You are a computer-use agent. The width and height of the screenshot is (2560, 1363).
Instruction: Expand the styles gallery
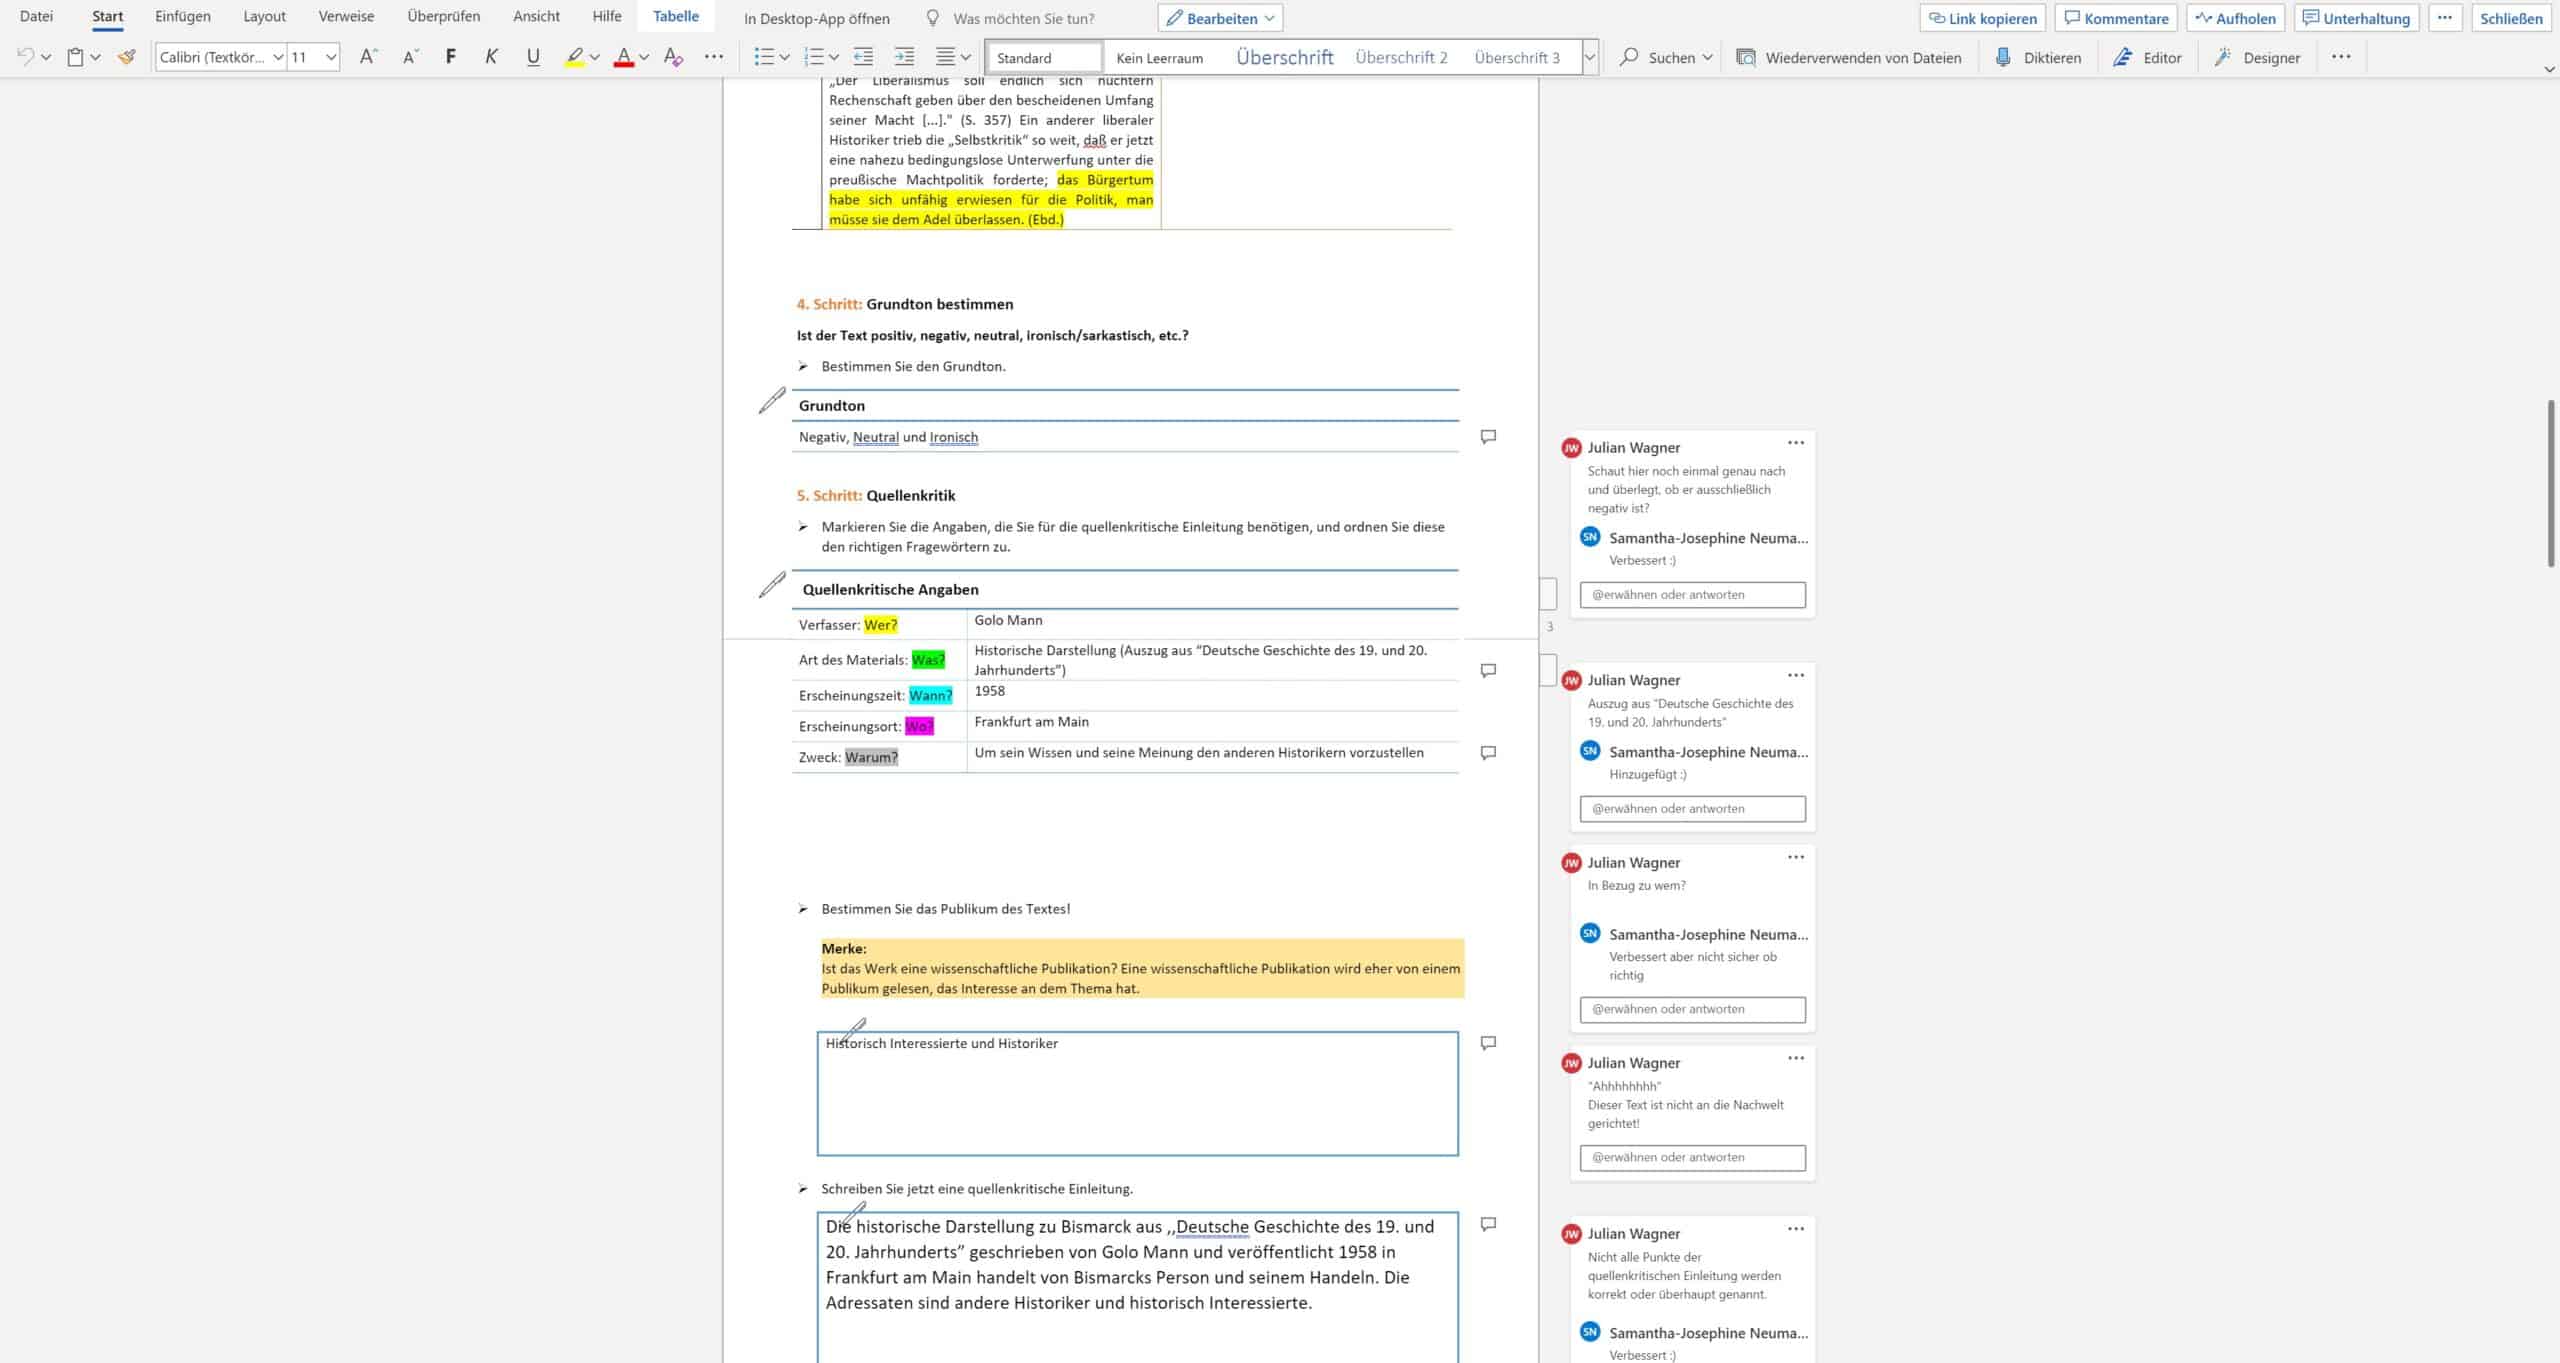click(1589, 57)
